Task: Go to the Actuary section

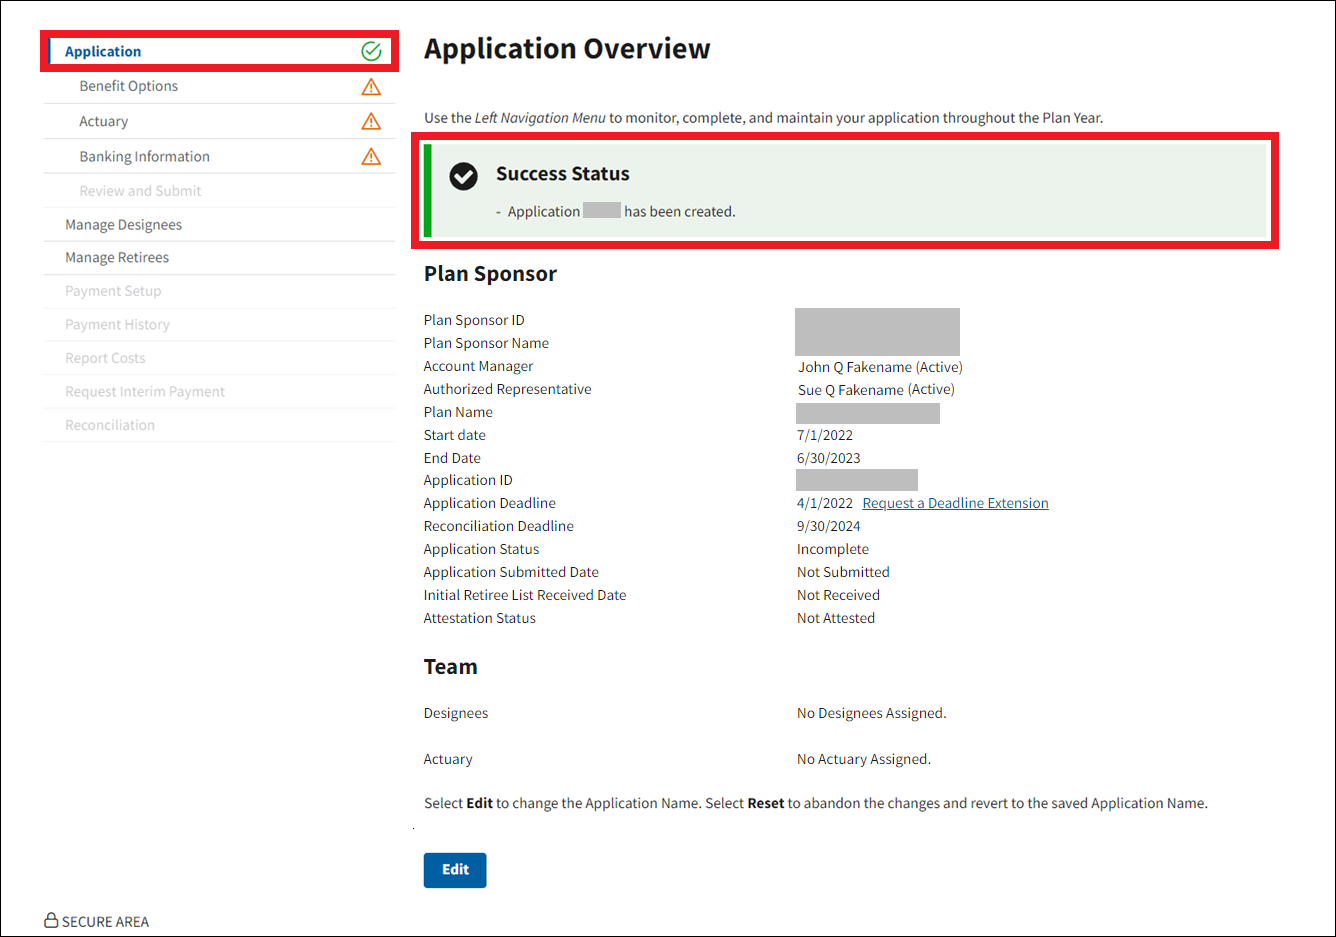Action: pyautogui.click(x=104, y=122)
